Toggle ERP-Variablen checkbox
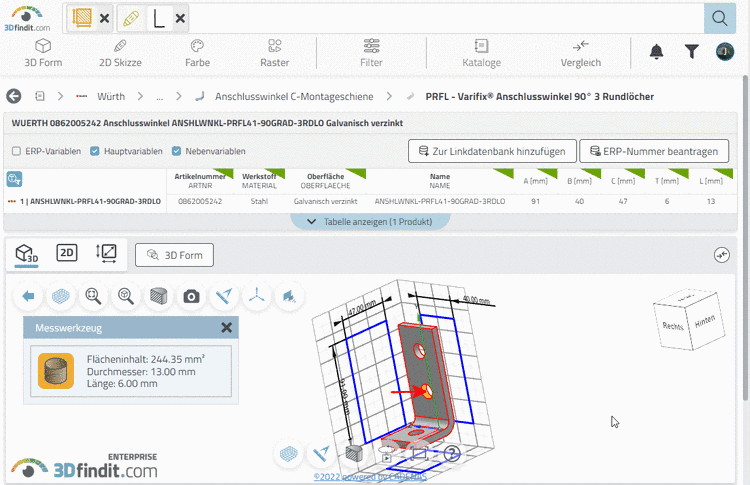This screenshot has height=485, width=750. click(x=16, y=151)
